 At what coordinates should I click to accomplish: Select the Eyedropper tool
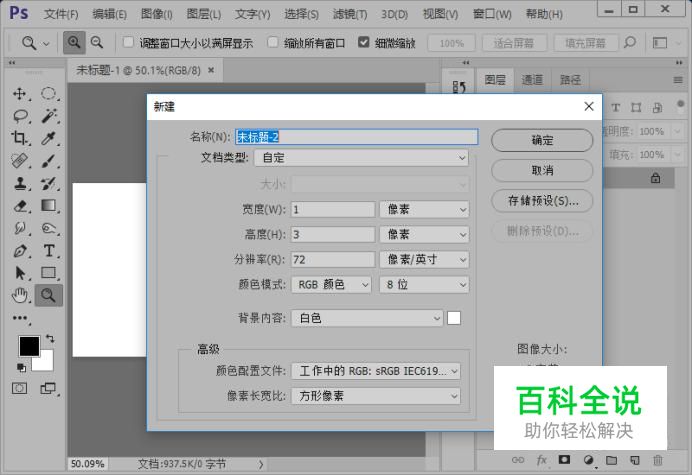pos(49,139)
